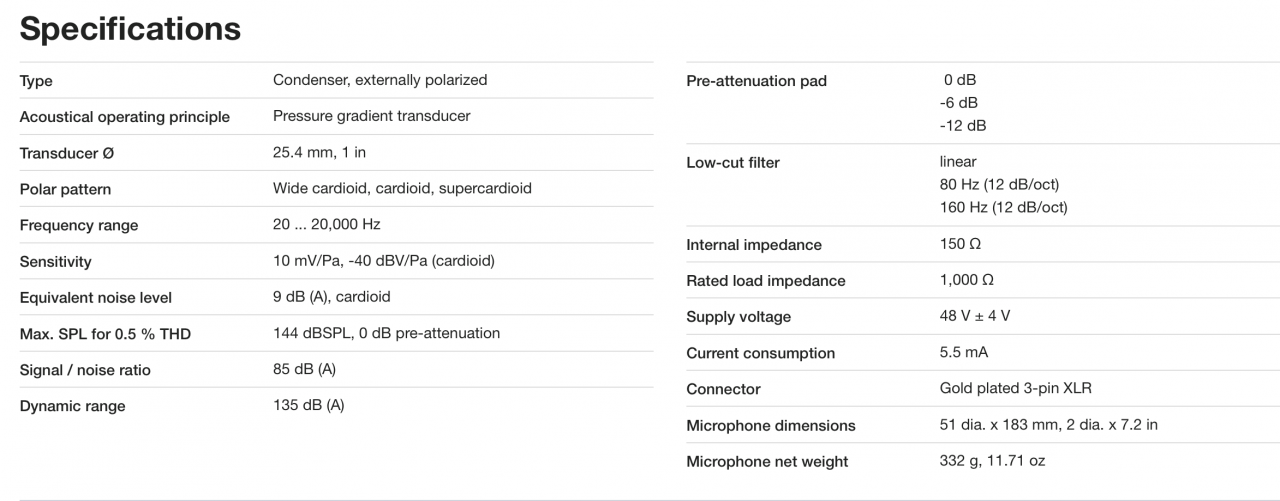1280x501 pixels.
Task: Click the Frequency range value
Action: point(326,225)
